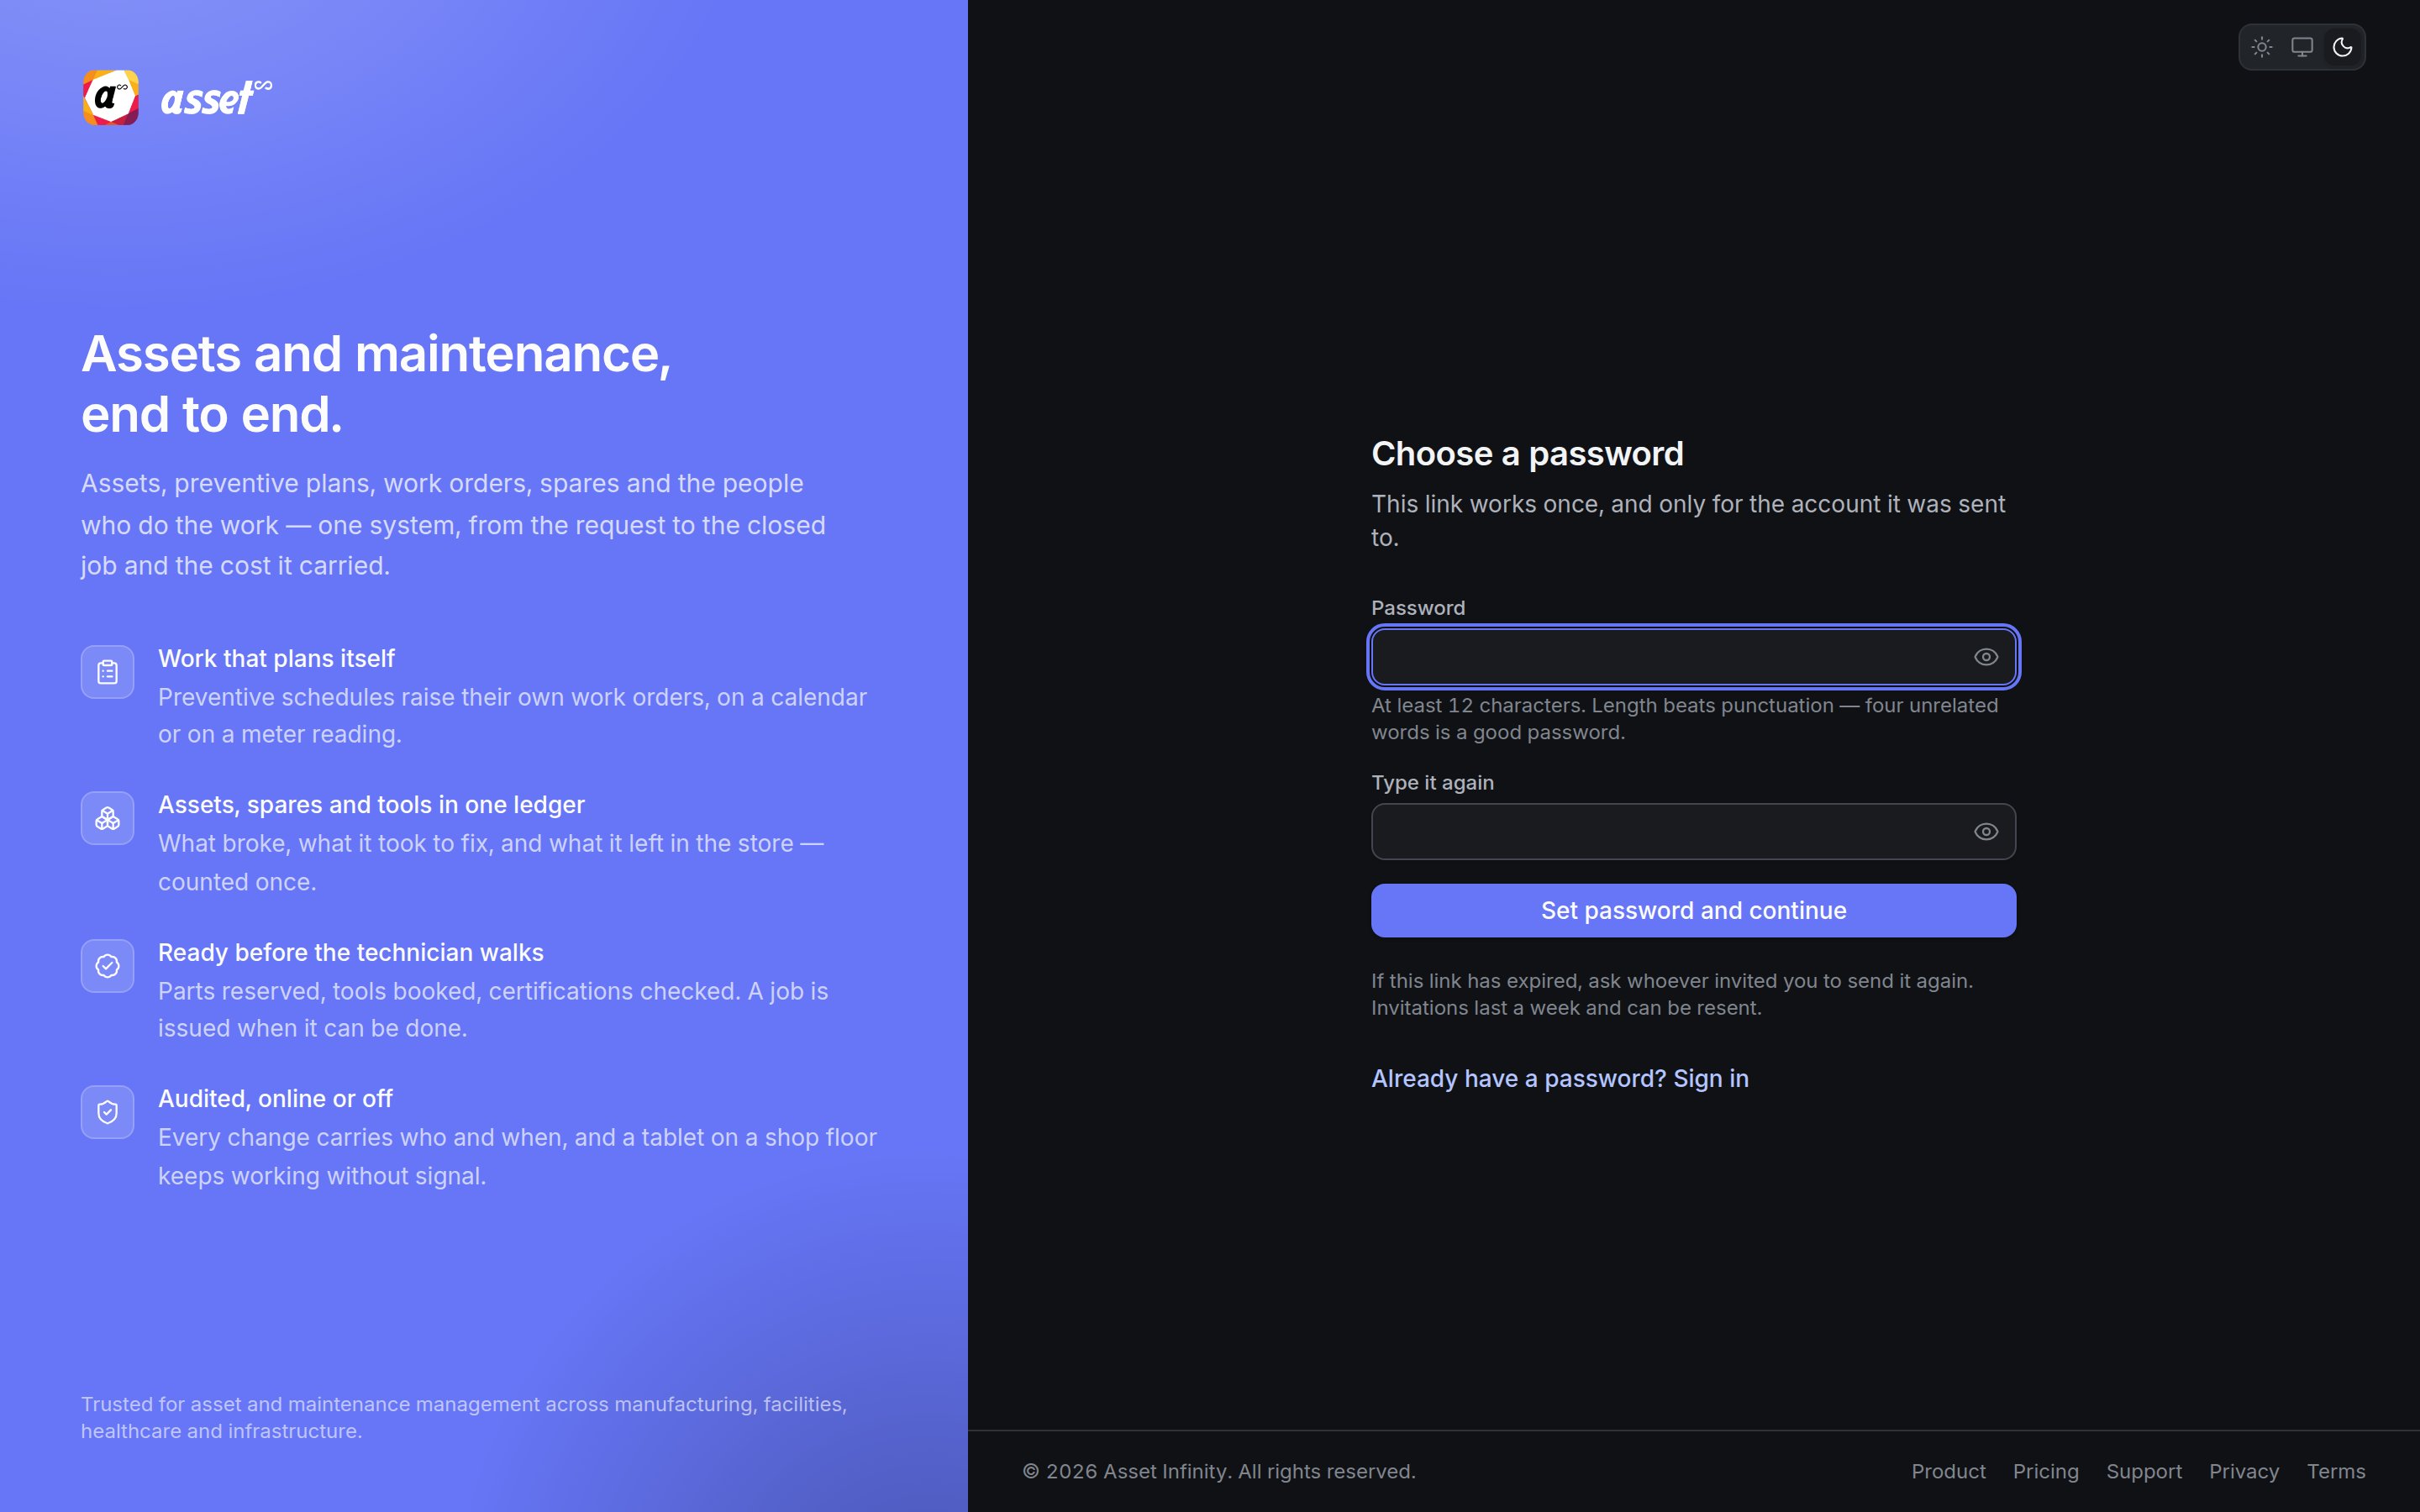Screen dimensions: 2420x1512
Task: Focus the Type it again input field
Action: tap(1693, 832)
